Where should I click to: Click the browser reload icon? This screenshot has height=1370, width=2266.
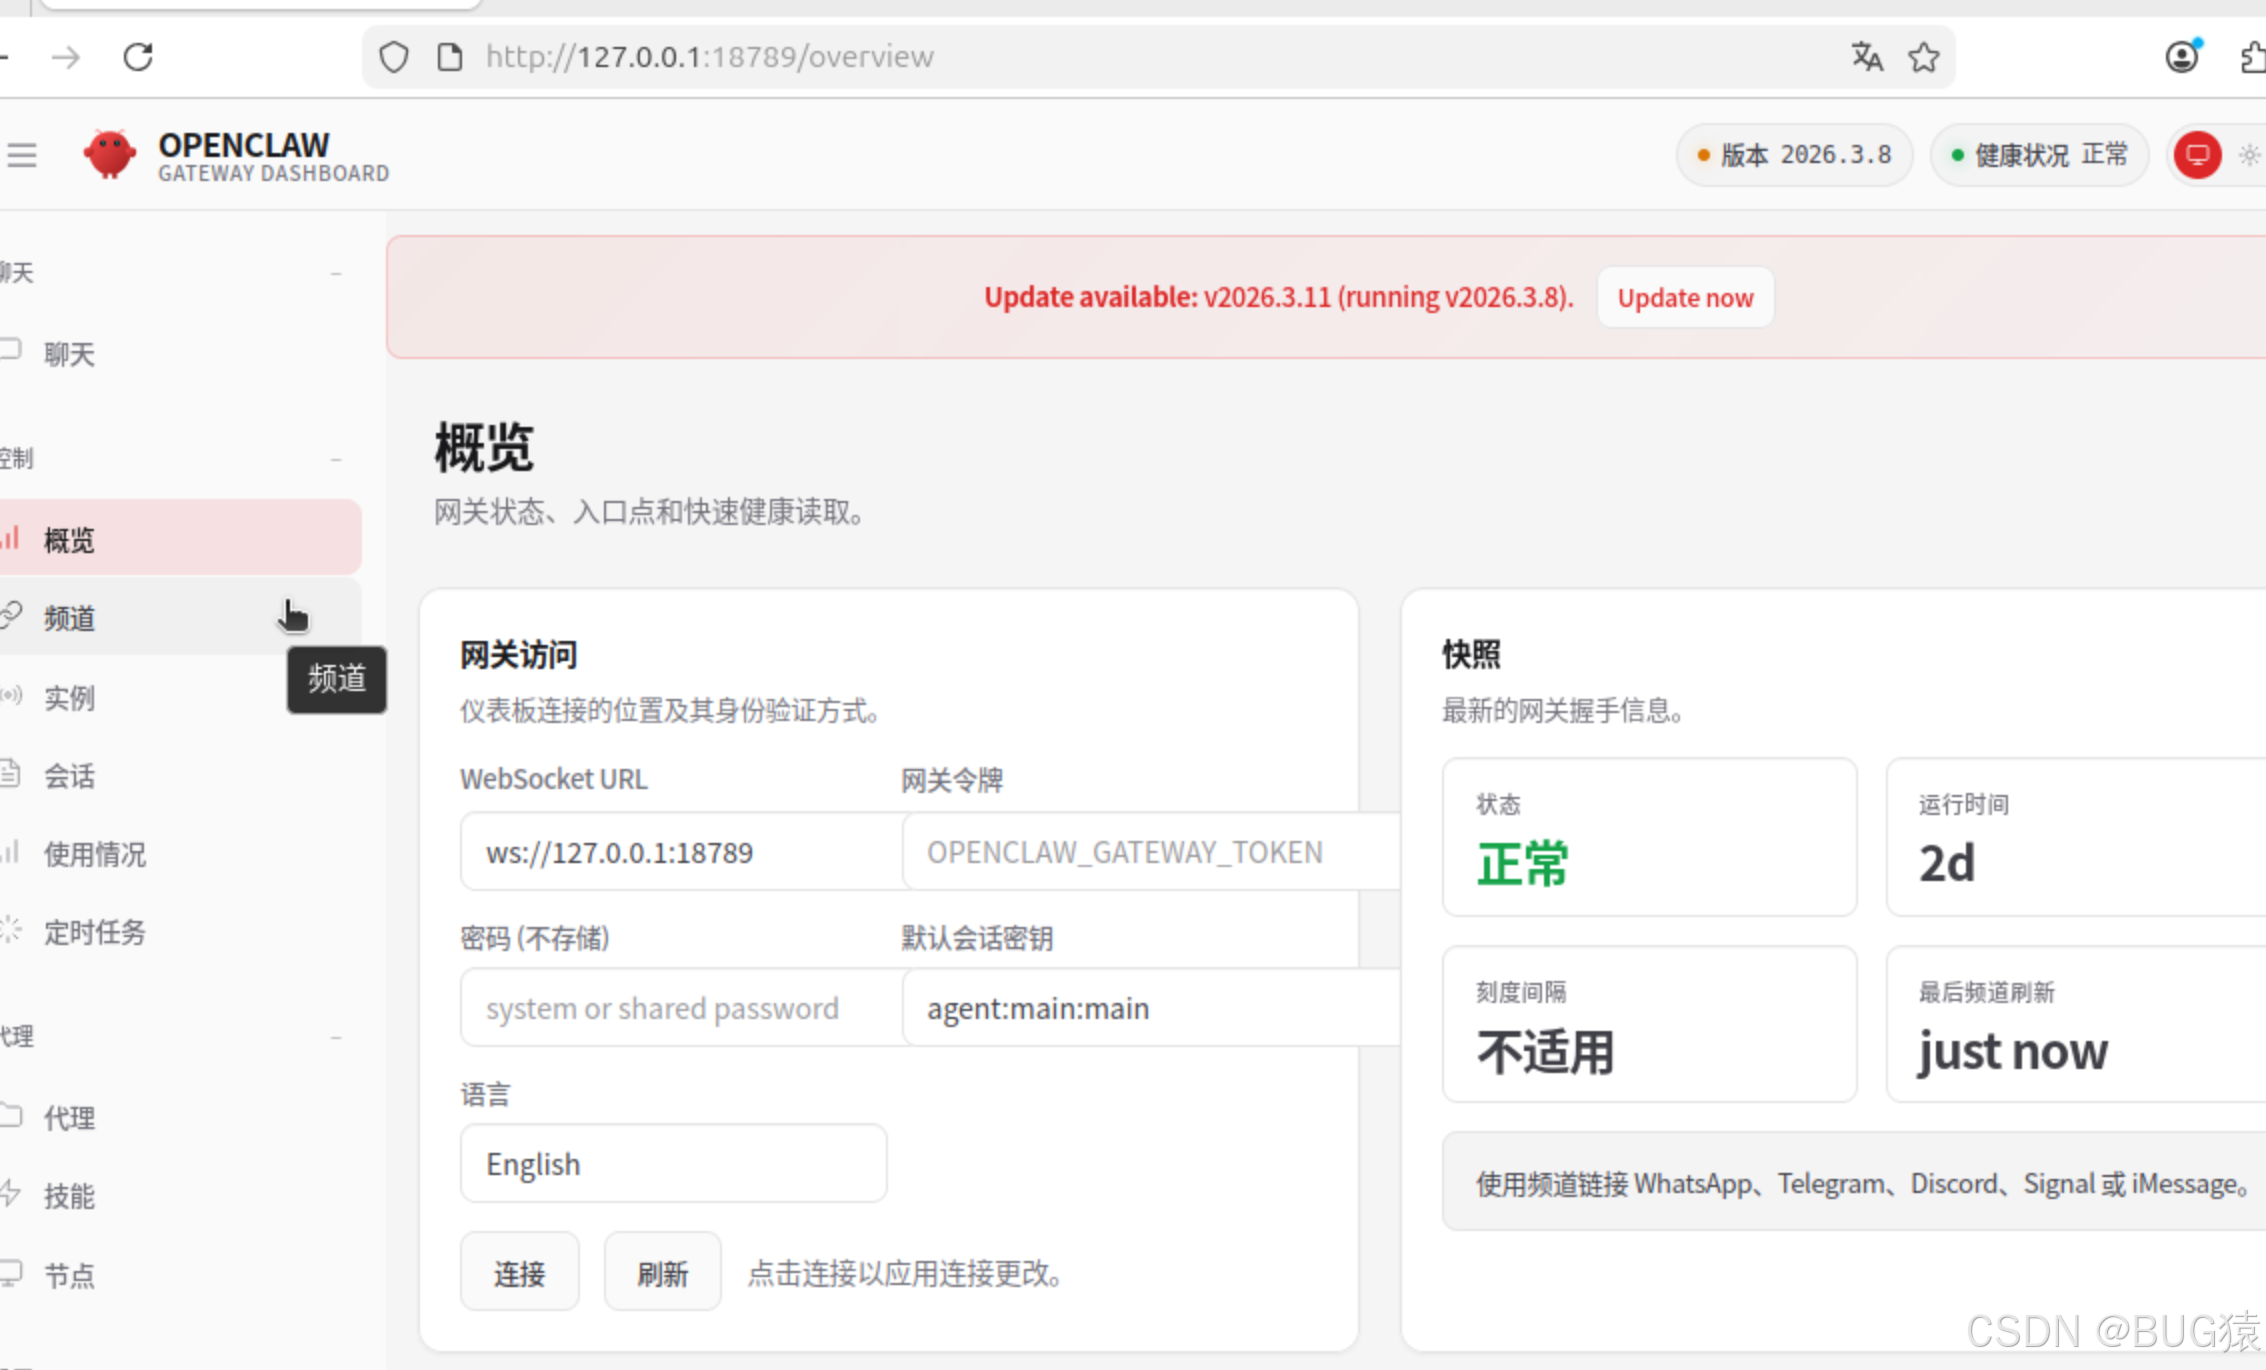pyautogui.click(x=138, y=57)
